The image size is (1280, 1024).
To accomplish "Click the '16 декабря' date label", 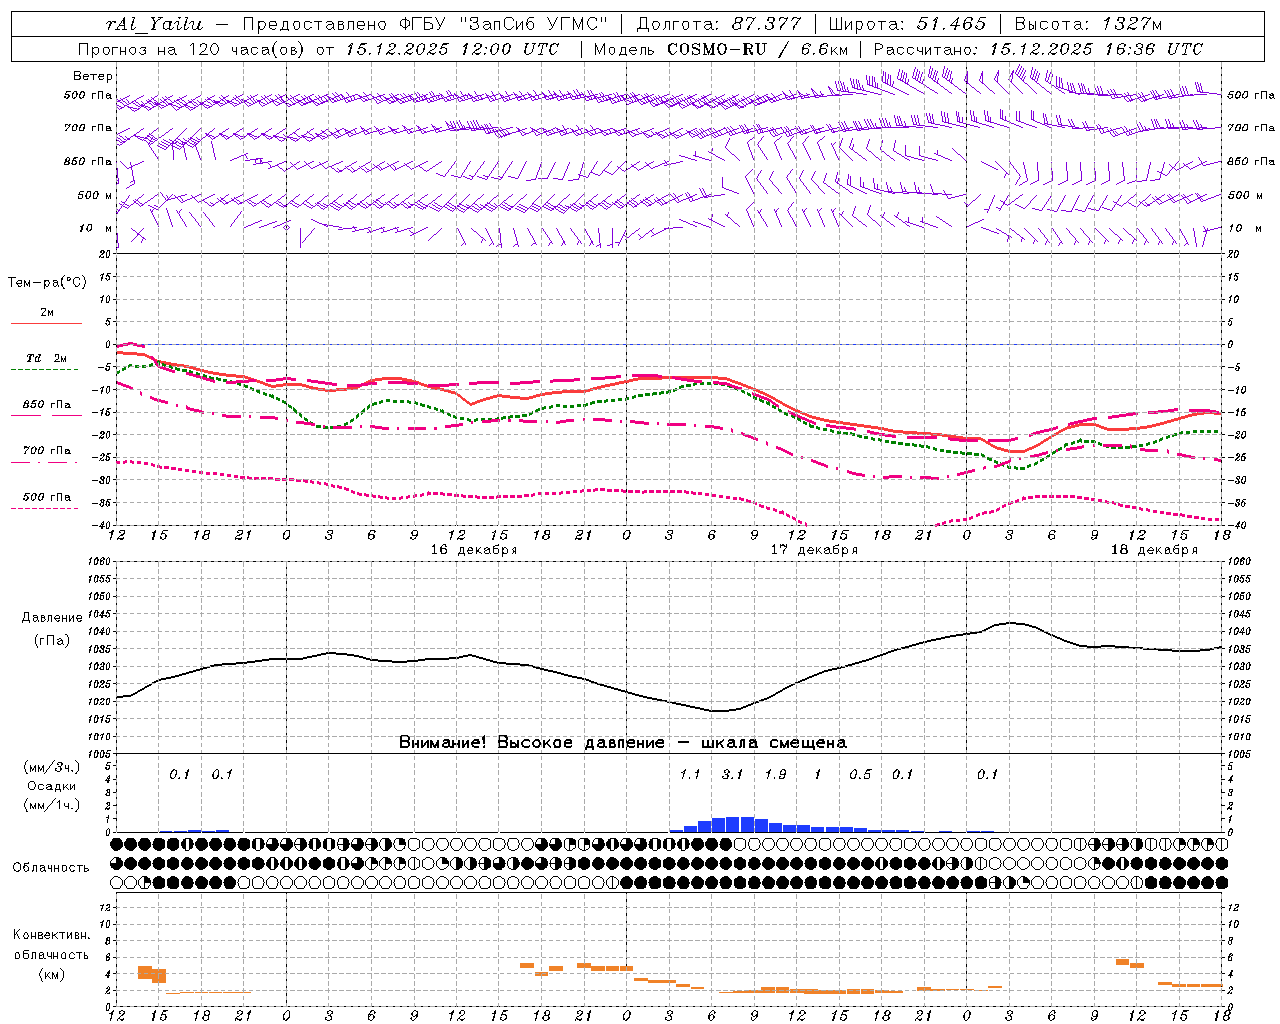I will pos(474,550).
